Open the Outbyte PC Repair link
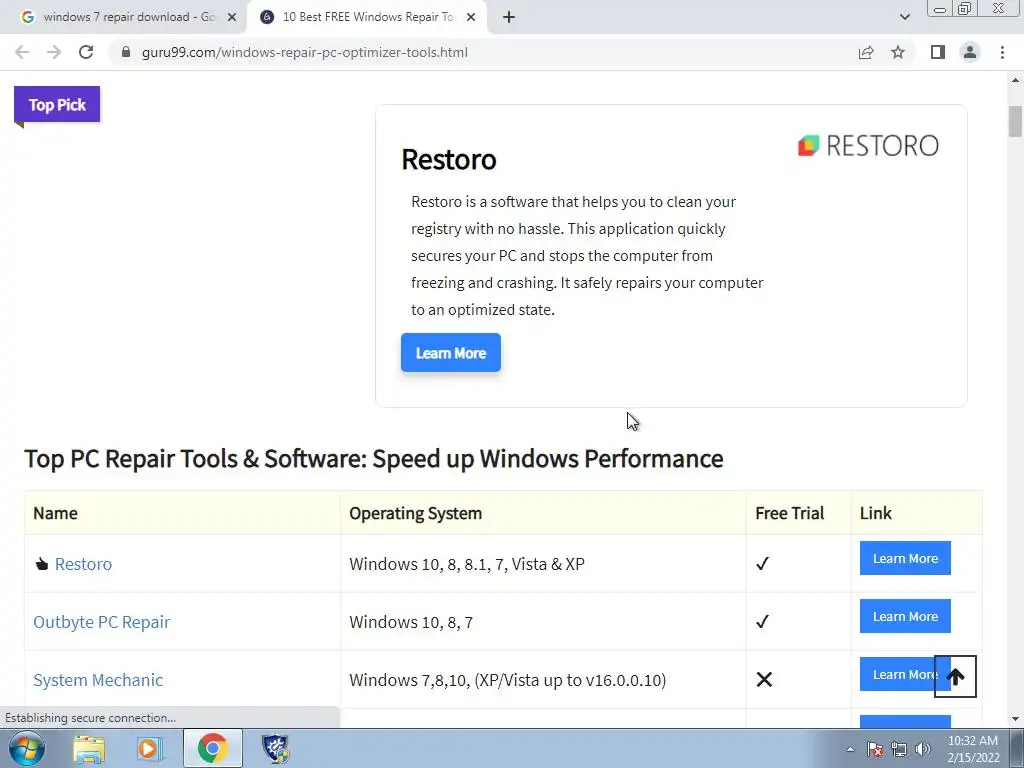Image resolution: width=1024 pixels, height=768 pixels. tap(101, 622)
